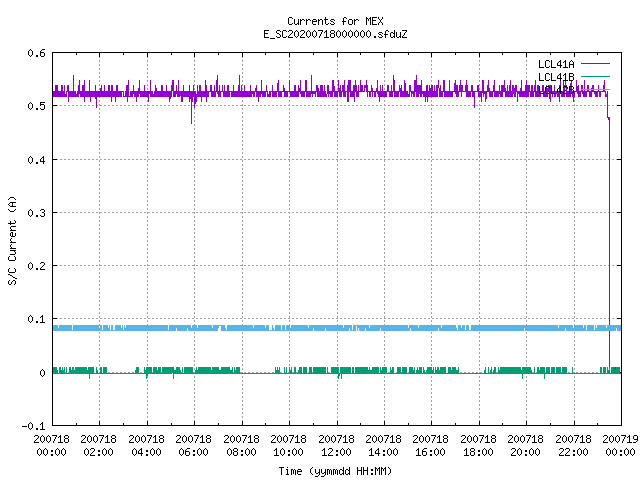Click the purple LCL41A trace dip near 06:00
This screenshot has width=640, height=480.
(191, 111)
